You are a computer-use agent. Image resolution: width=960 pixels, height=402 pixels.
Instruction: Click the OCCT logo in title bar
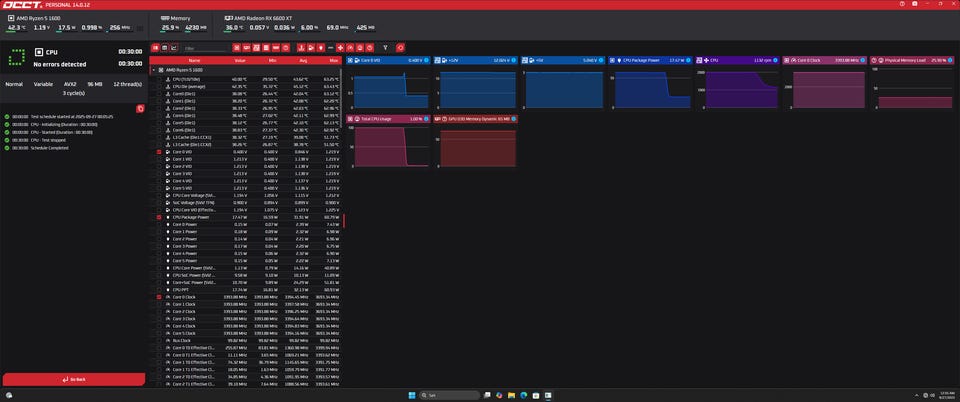tap(21, 4)
